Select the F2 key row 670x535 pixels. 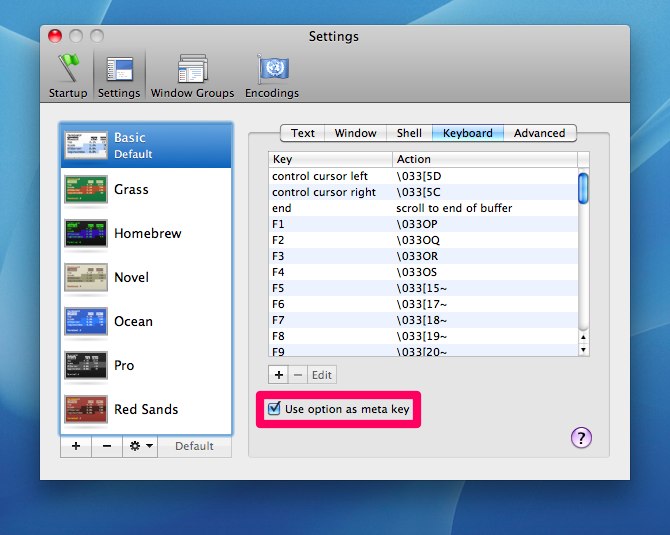click(423, 240)
